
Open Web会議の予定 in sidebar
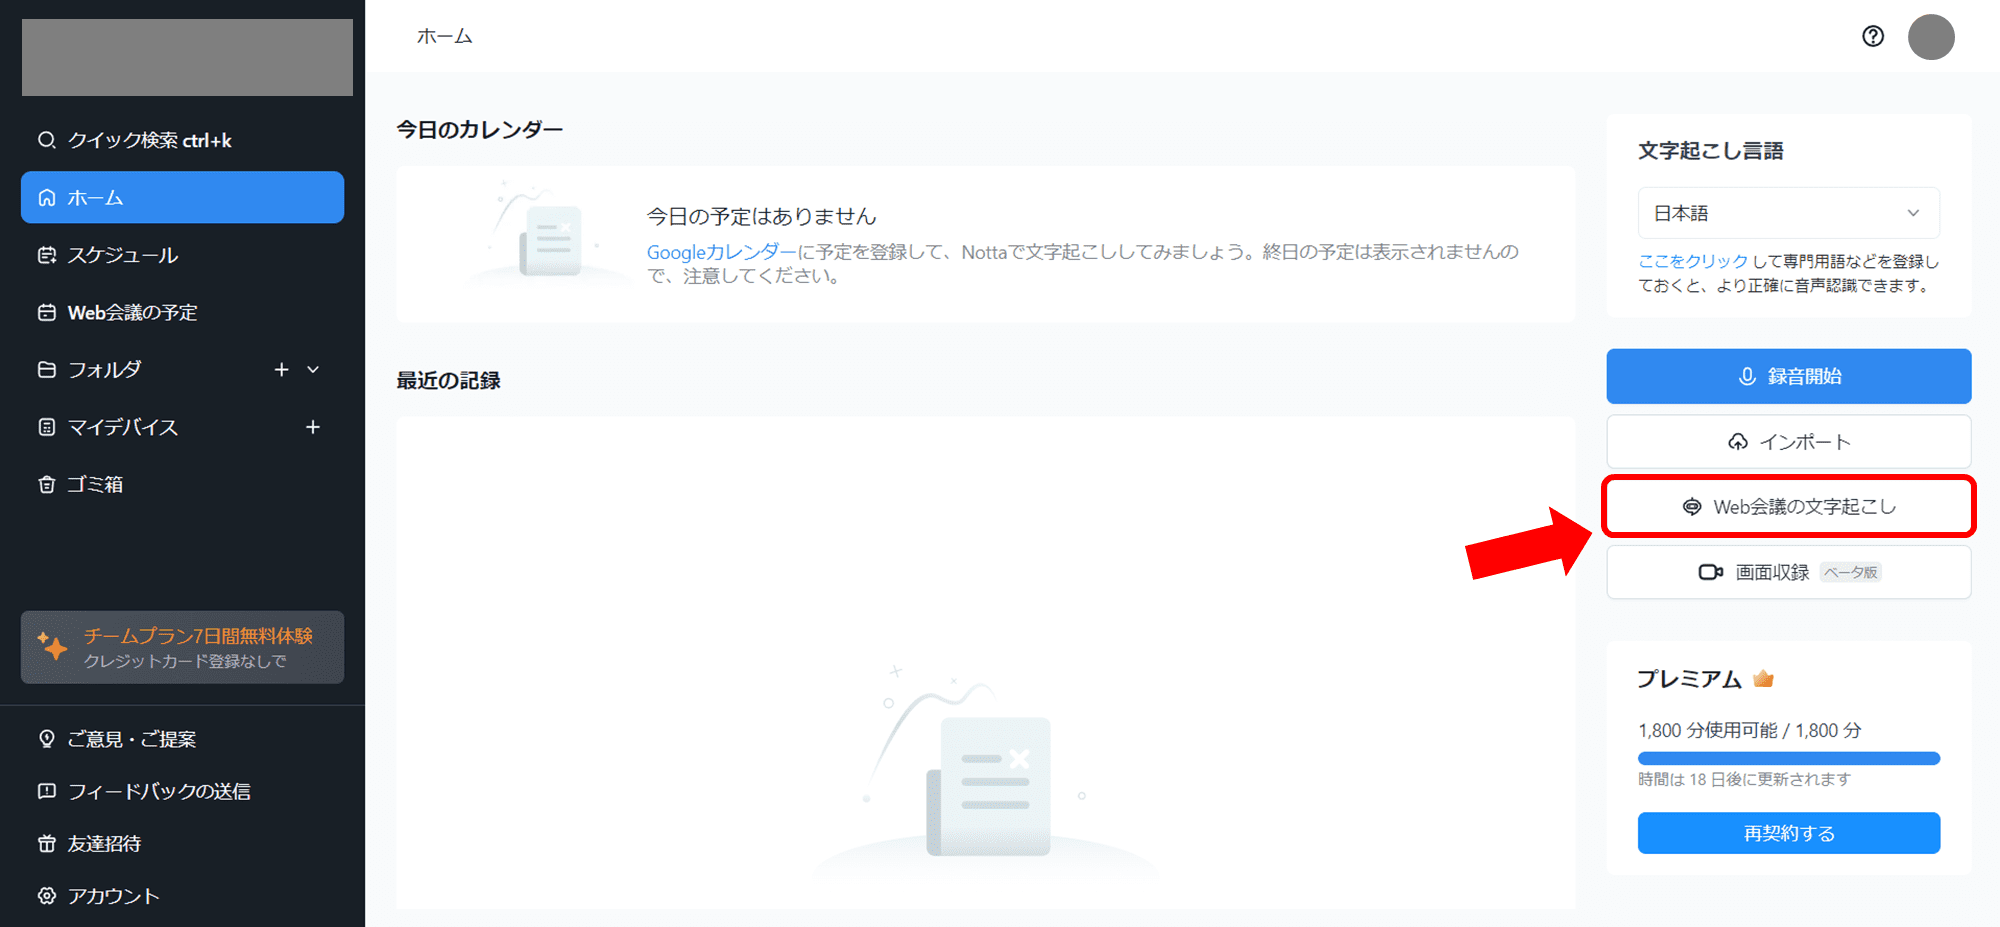182,313
